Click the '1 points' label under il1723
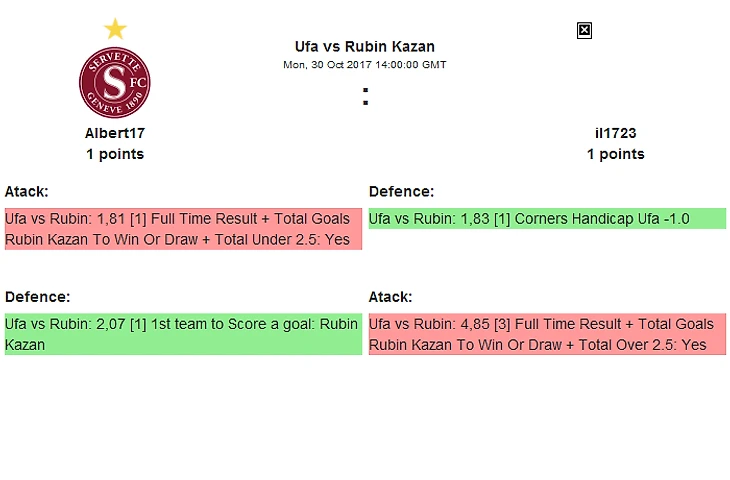 point(615,154)
